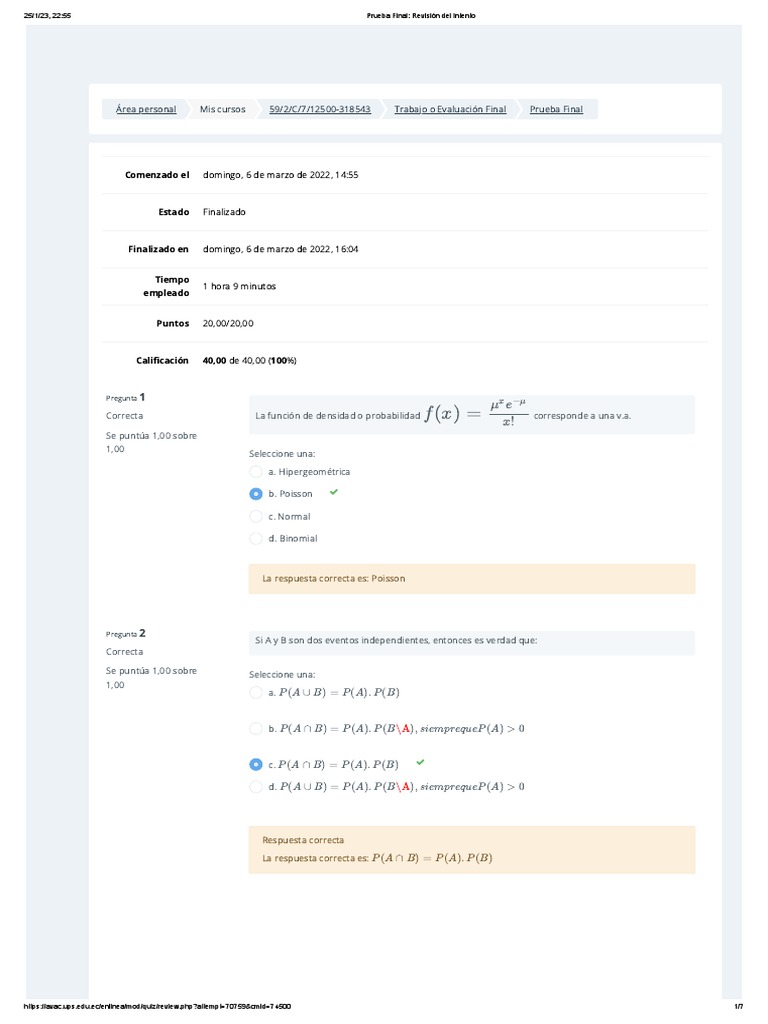The height and width of the screenshot is (1024, 768).
Task: Click green checkmark beside P(A∩B)=P(A).P(B) option c
Action: point(420,763)
